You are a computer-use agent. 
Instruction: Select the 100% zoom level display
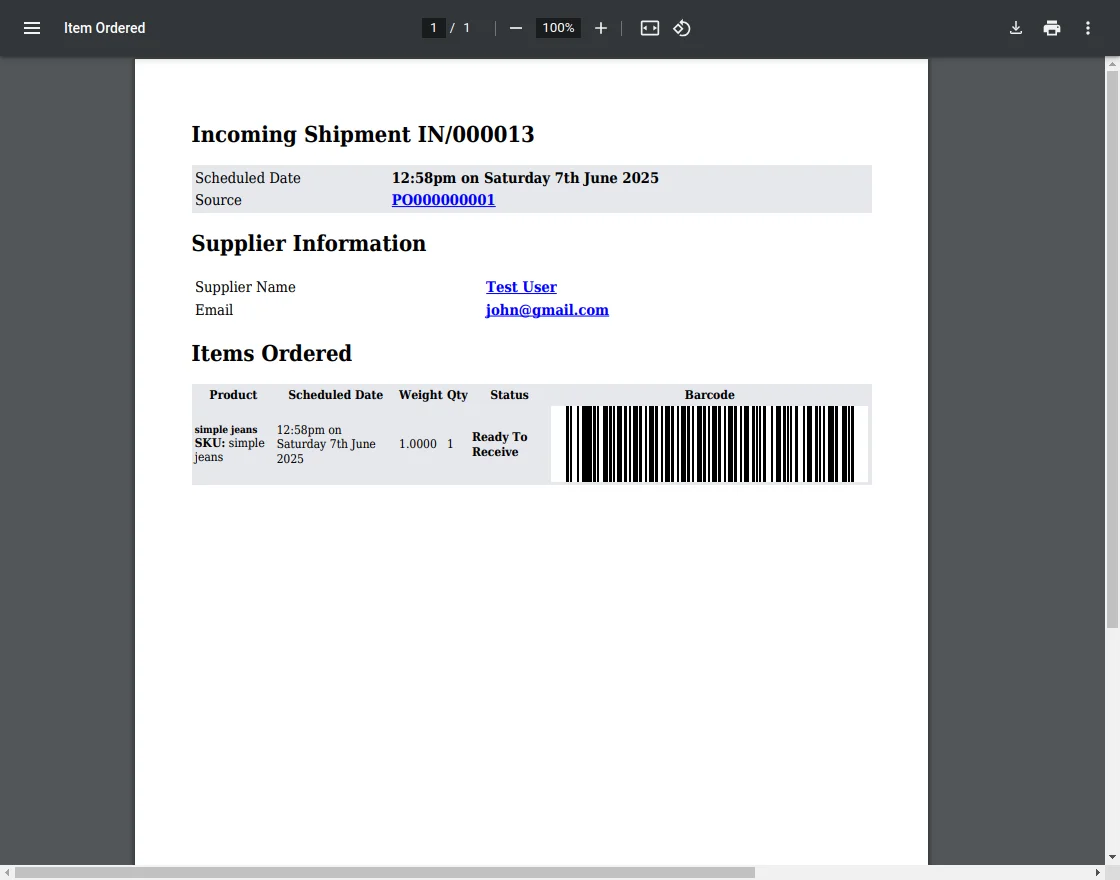point(557,28)
